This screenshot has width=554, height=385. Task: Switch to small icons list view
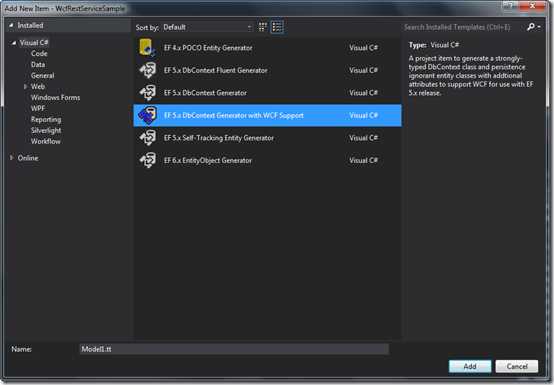[x=277, y=27]
